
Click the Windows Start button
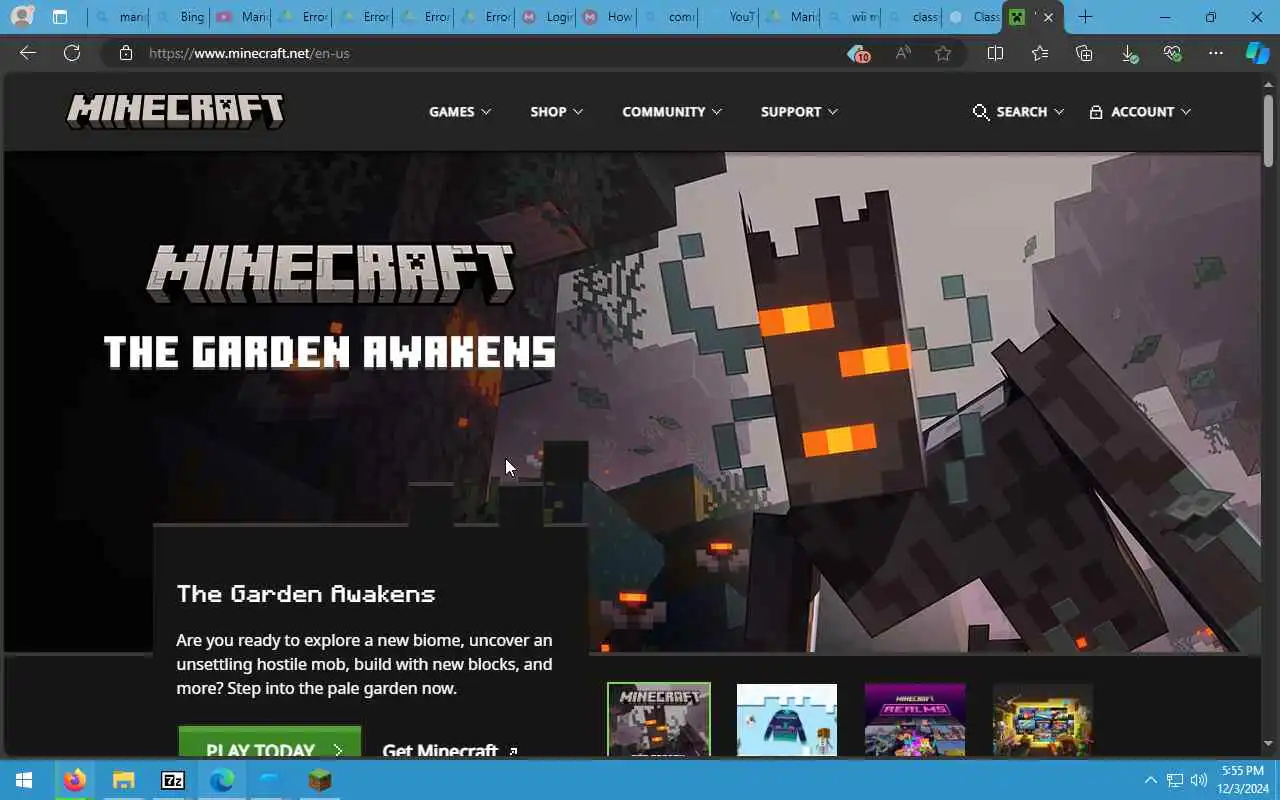(x=24, y=780)
